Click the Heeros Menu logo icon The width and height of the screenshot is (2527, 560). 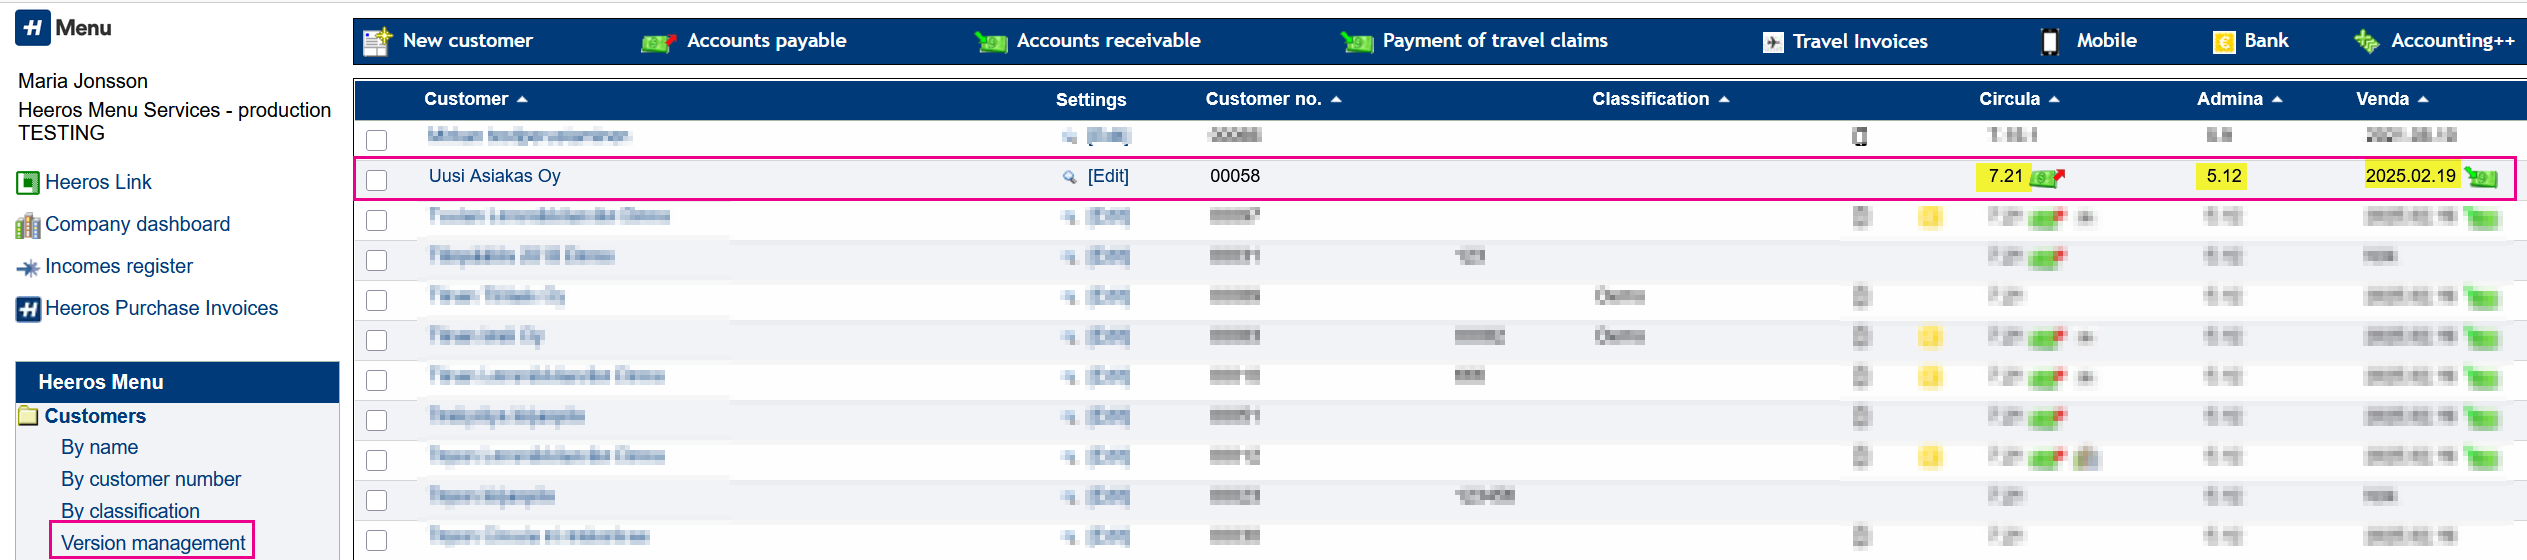coord(33,27)
